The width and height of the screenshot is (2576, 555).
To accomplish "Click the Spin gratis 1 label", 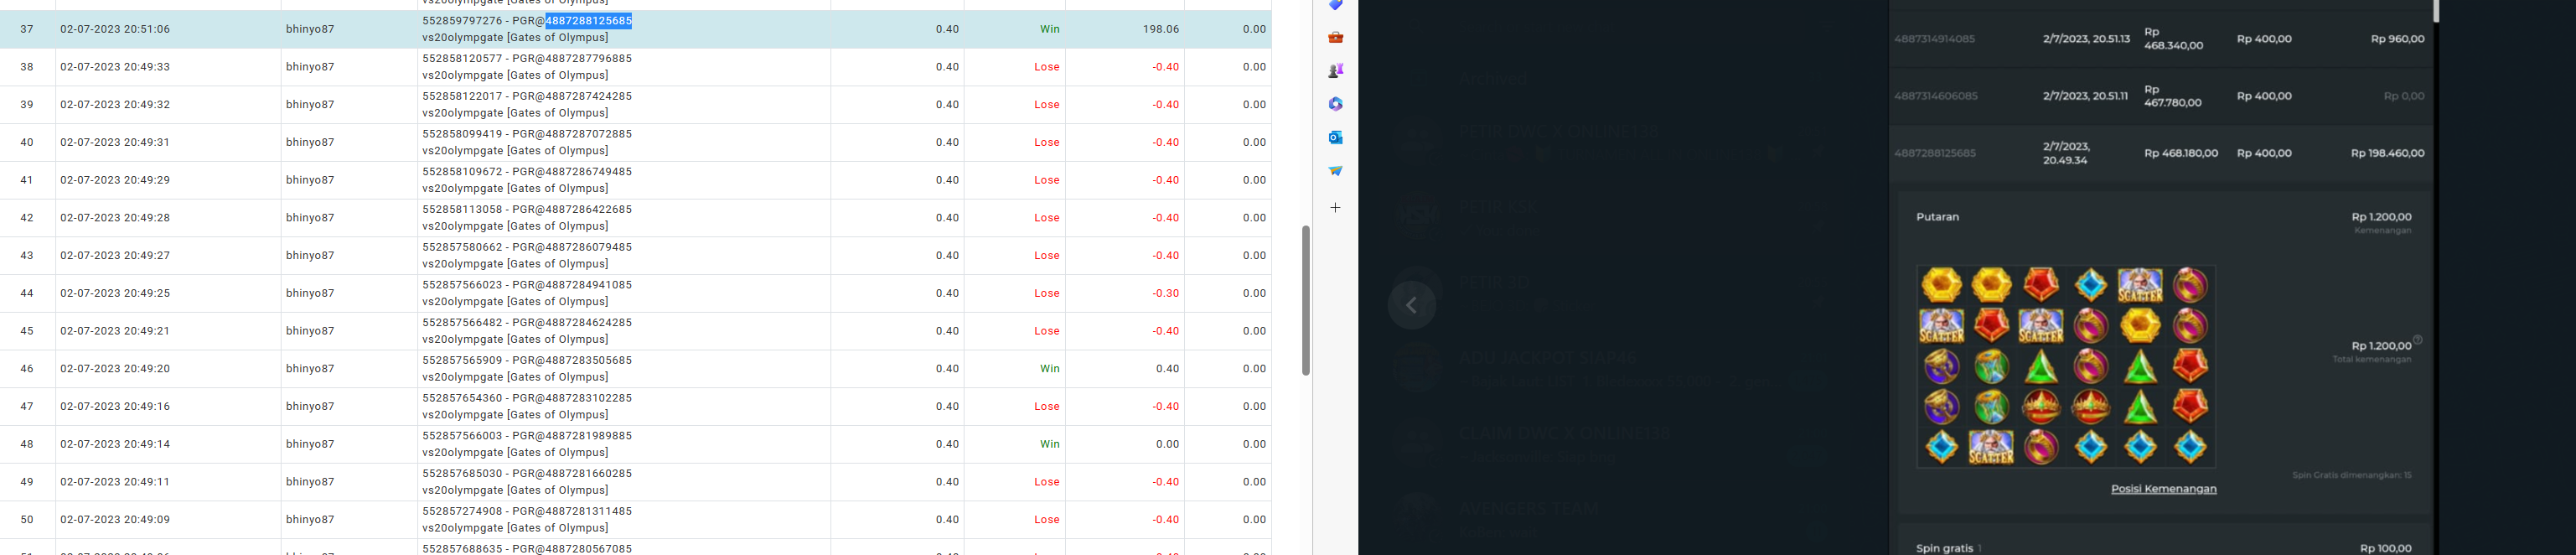I will click(x=1948, y=548).
